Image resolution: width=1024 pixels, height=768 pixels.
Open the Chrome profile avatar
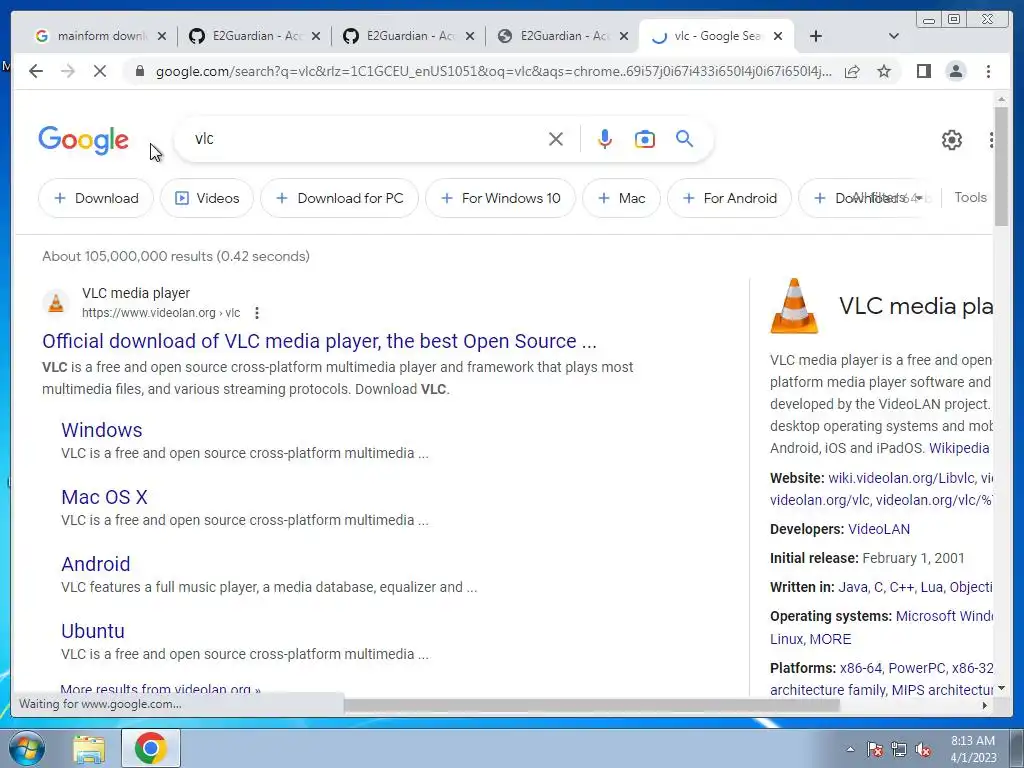pyautogui.click(x=955, y=71)
